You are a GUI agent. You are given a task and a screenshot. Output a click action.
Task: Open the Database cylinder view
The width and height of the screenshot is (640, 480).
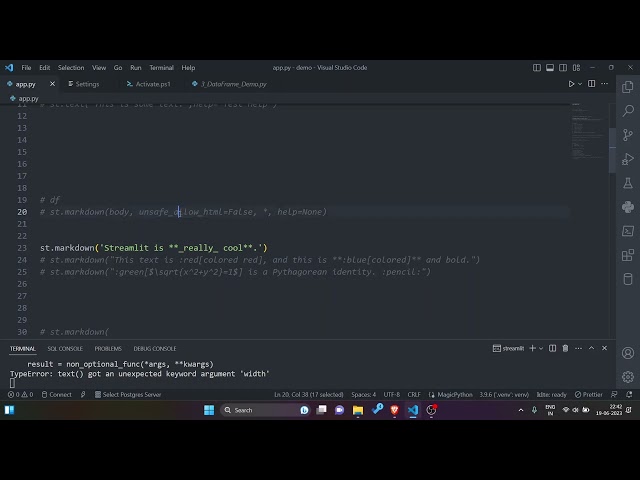pyautogui.click(x=628, y=279)
